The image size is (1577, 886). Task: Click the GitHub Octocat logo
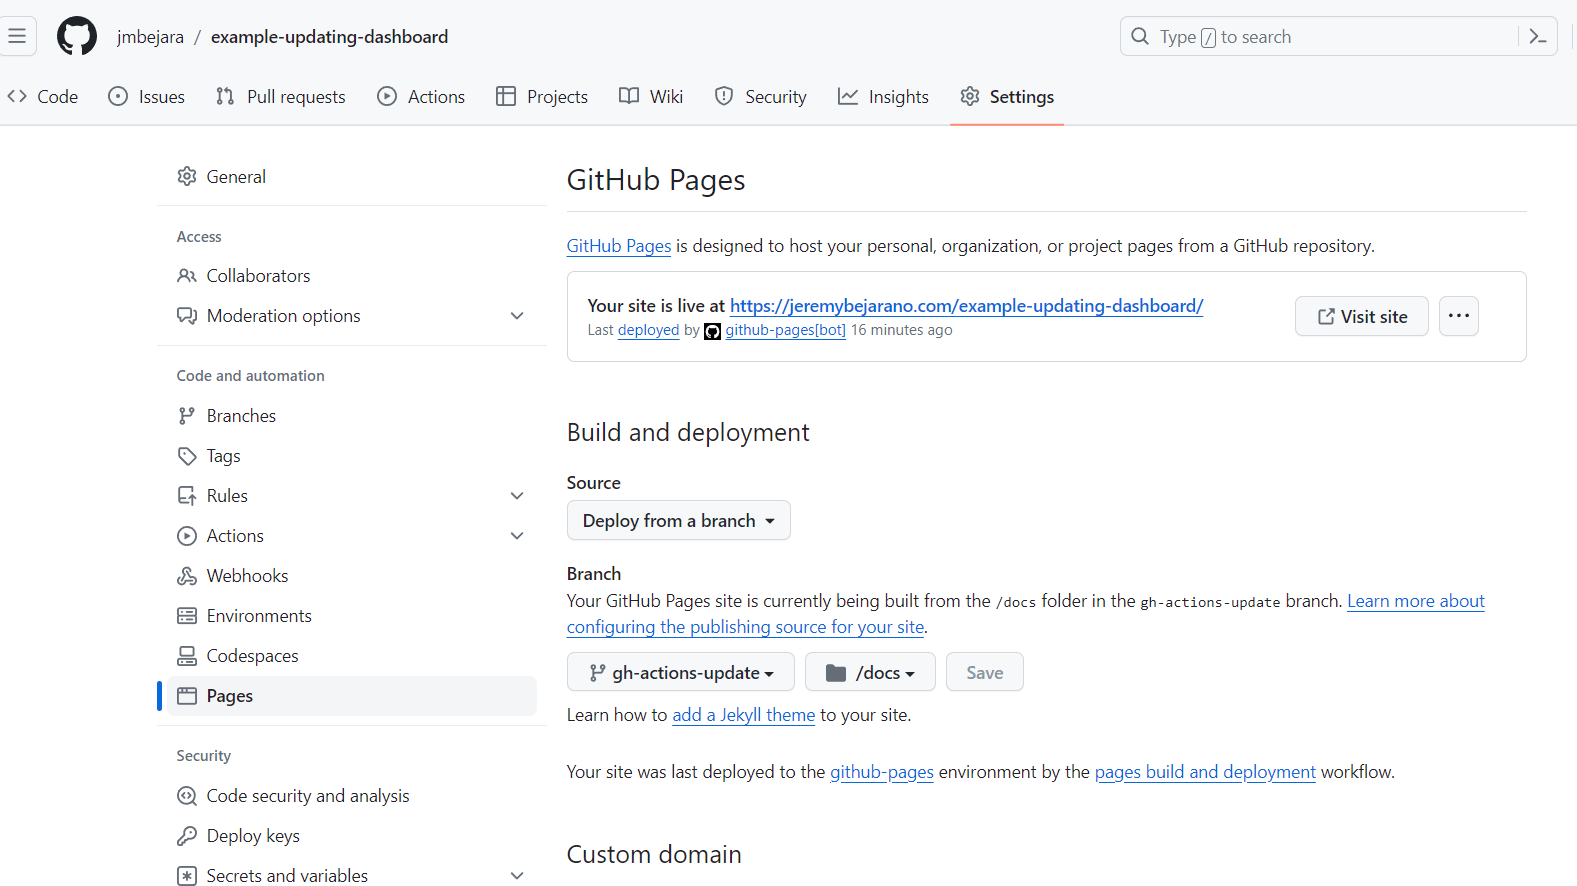77,37
